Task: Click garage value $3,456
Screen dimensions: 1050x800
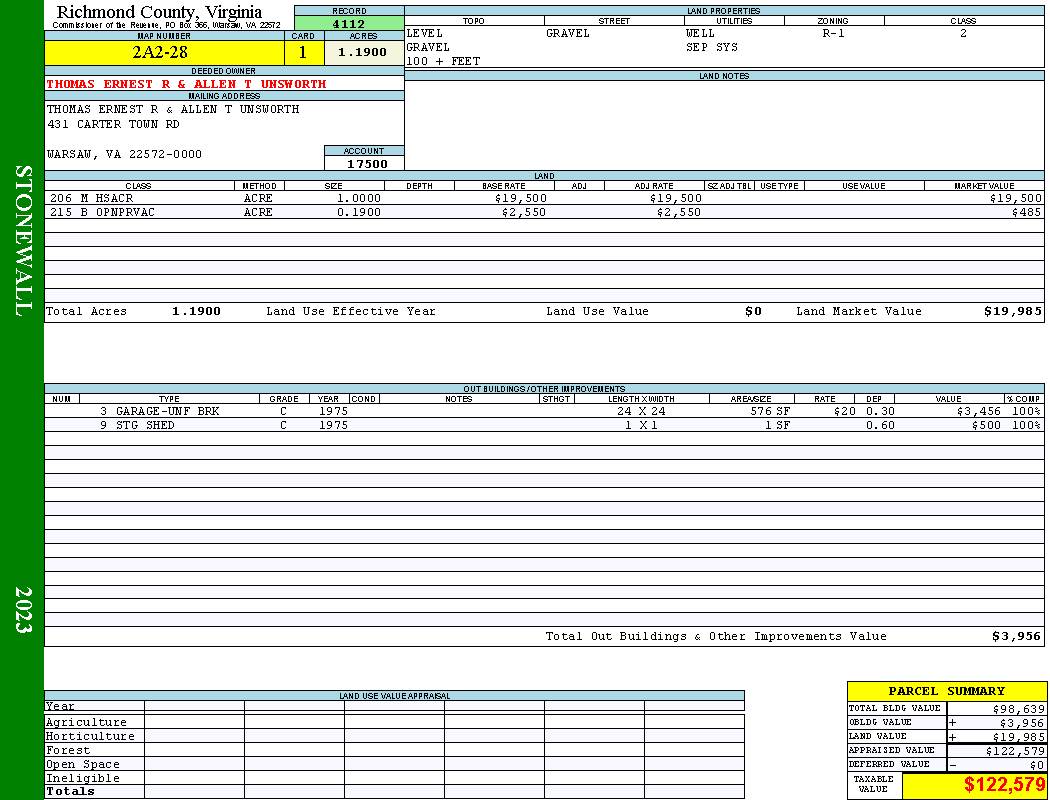Action: [979, 411]
